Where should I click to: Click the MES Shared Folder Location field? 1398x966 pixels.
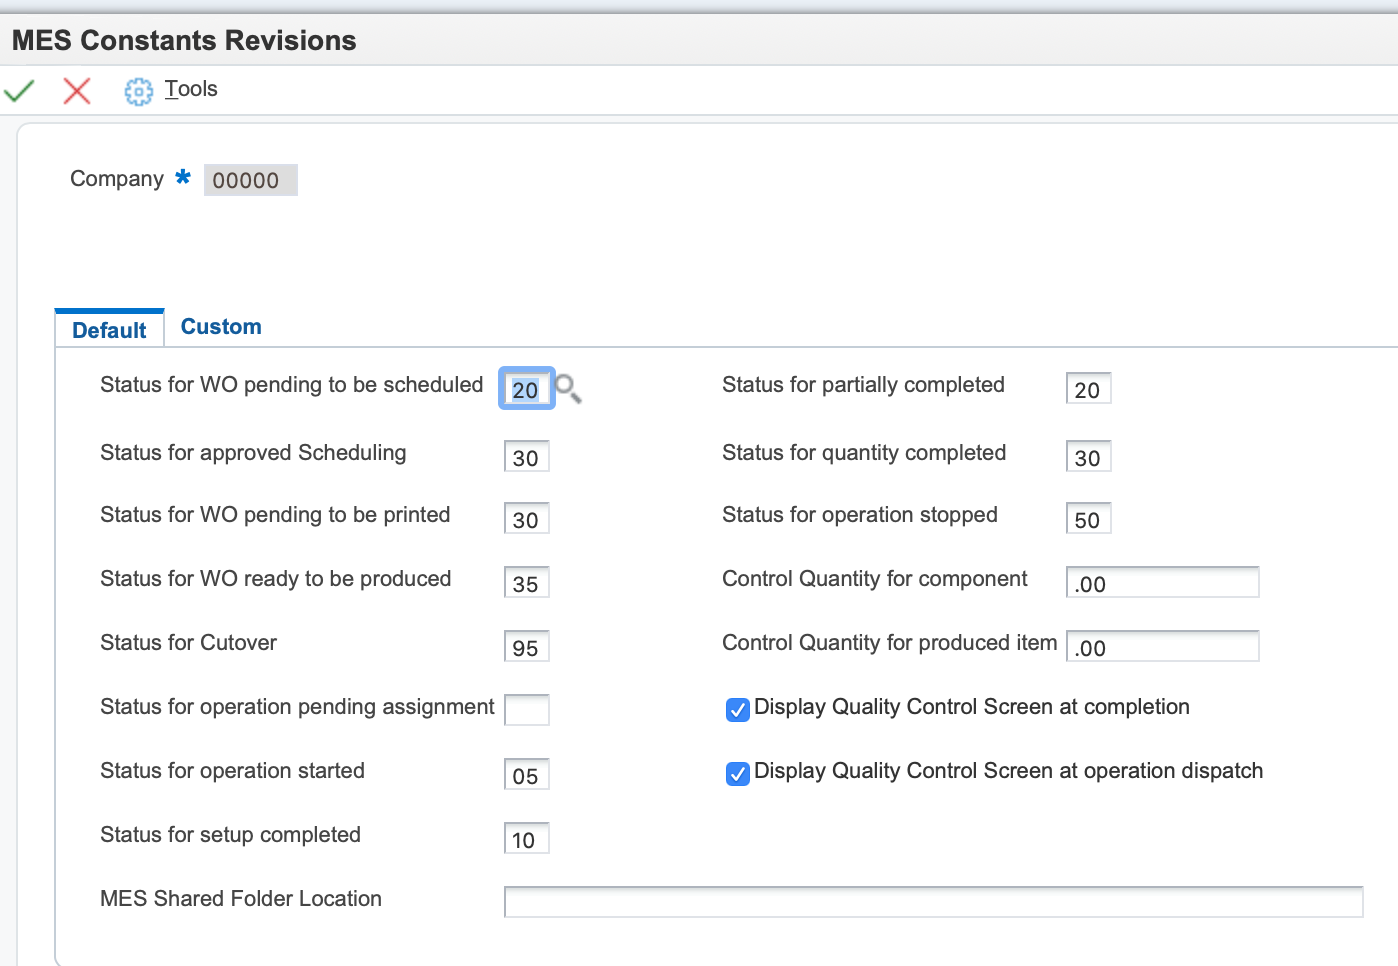pyautogui.click(x=933, y=902)
